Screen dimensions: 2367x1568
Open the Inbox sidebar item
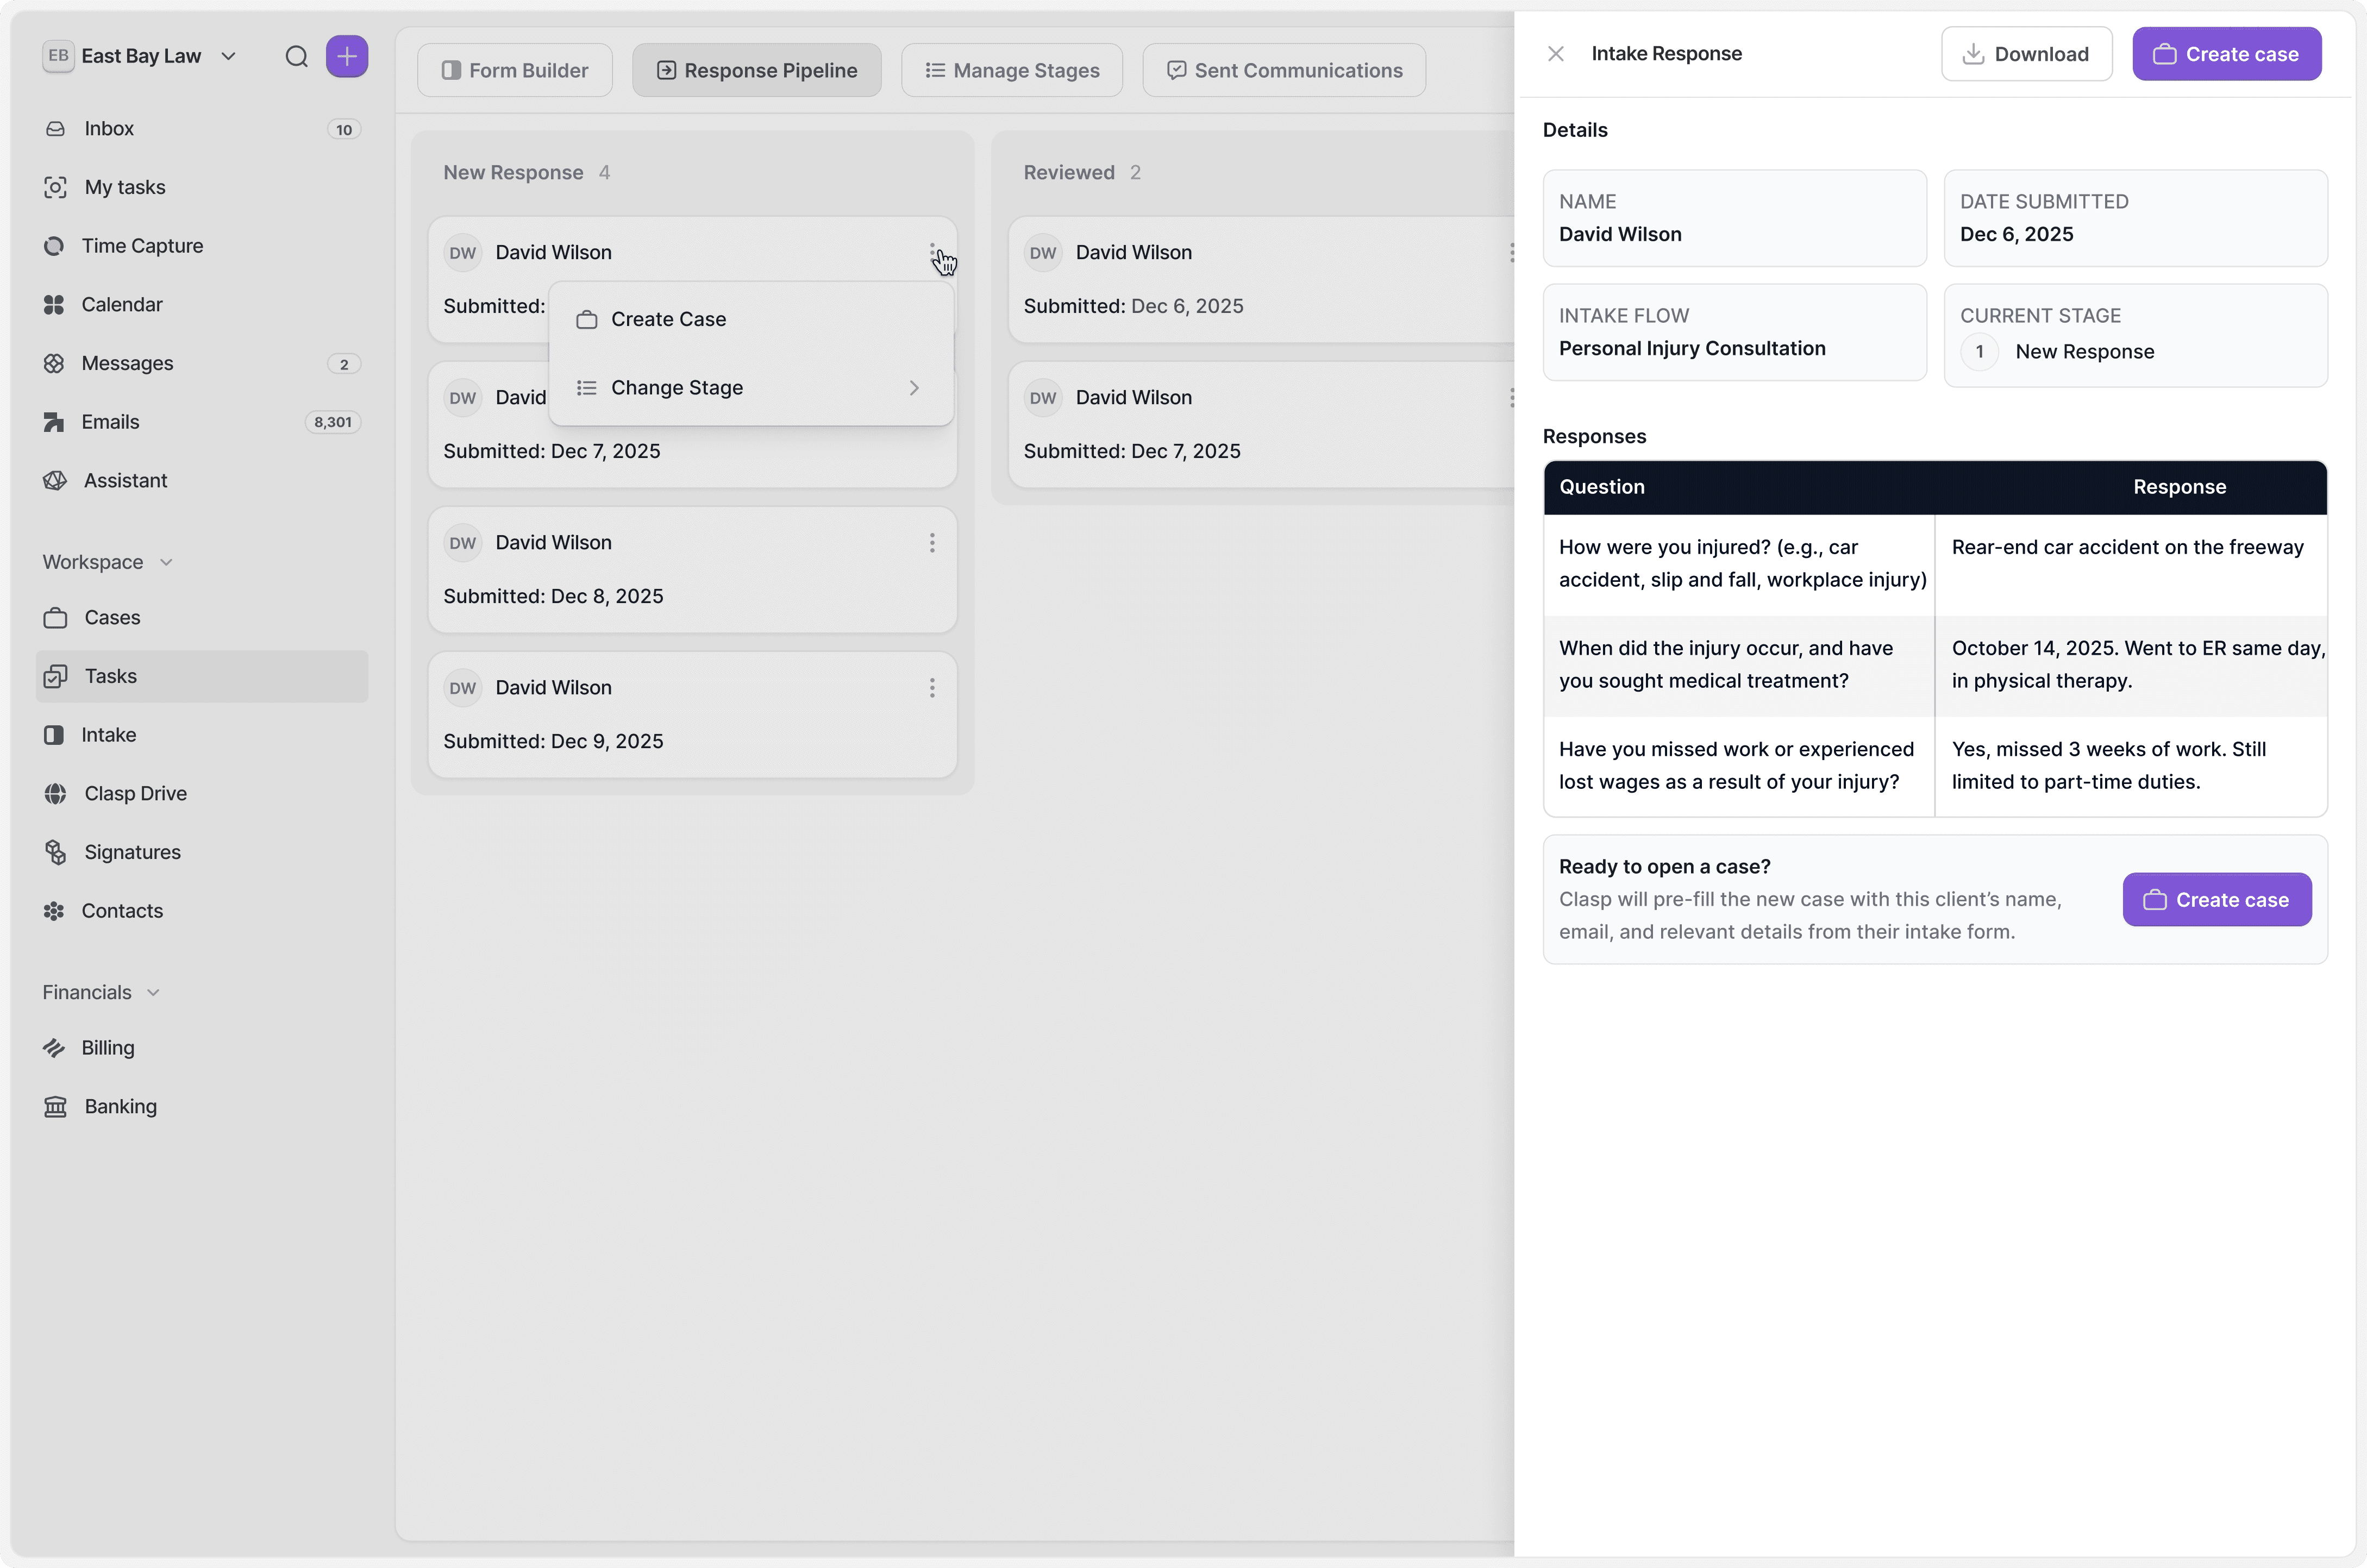coord(201,129)
